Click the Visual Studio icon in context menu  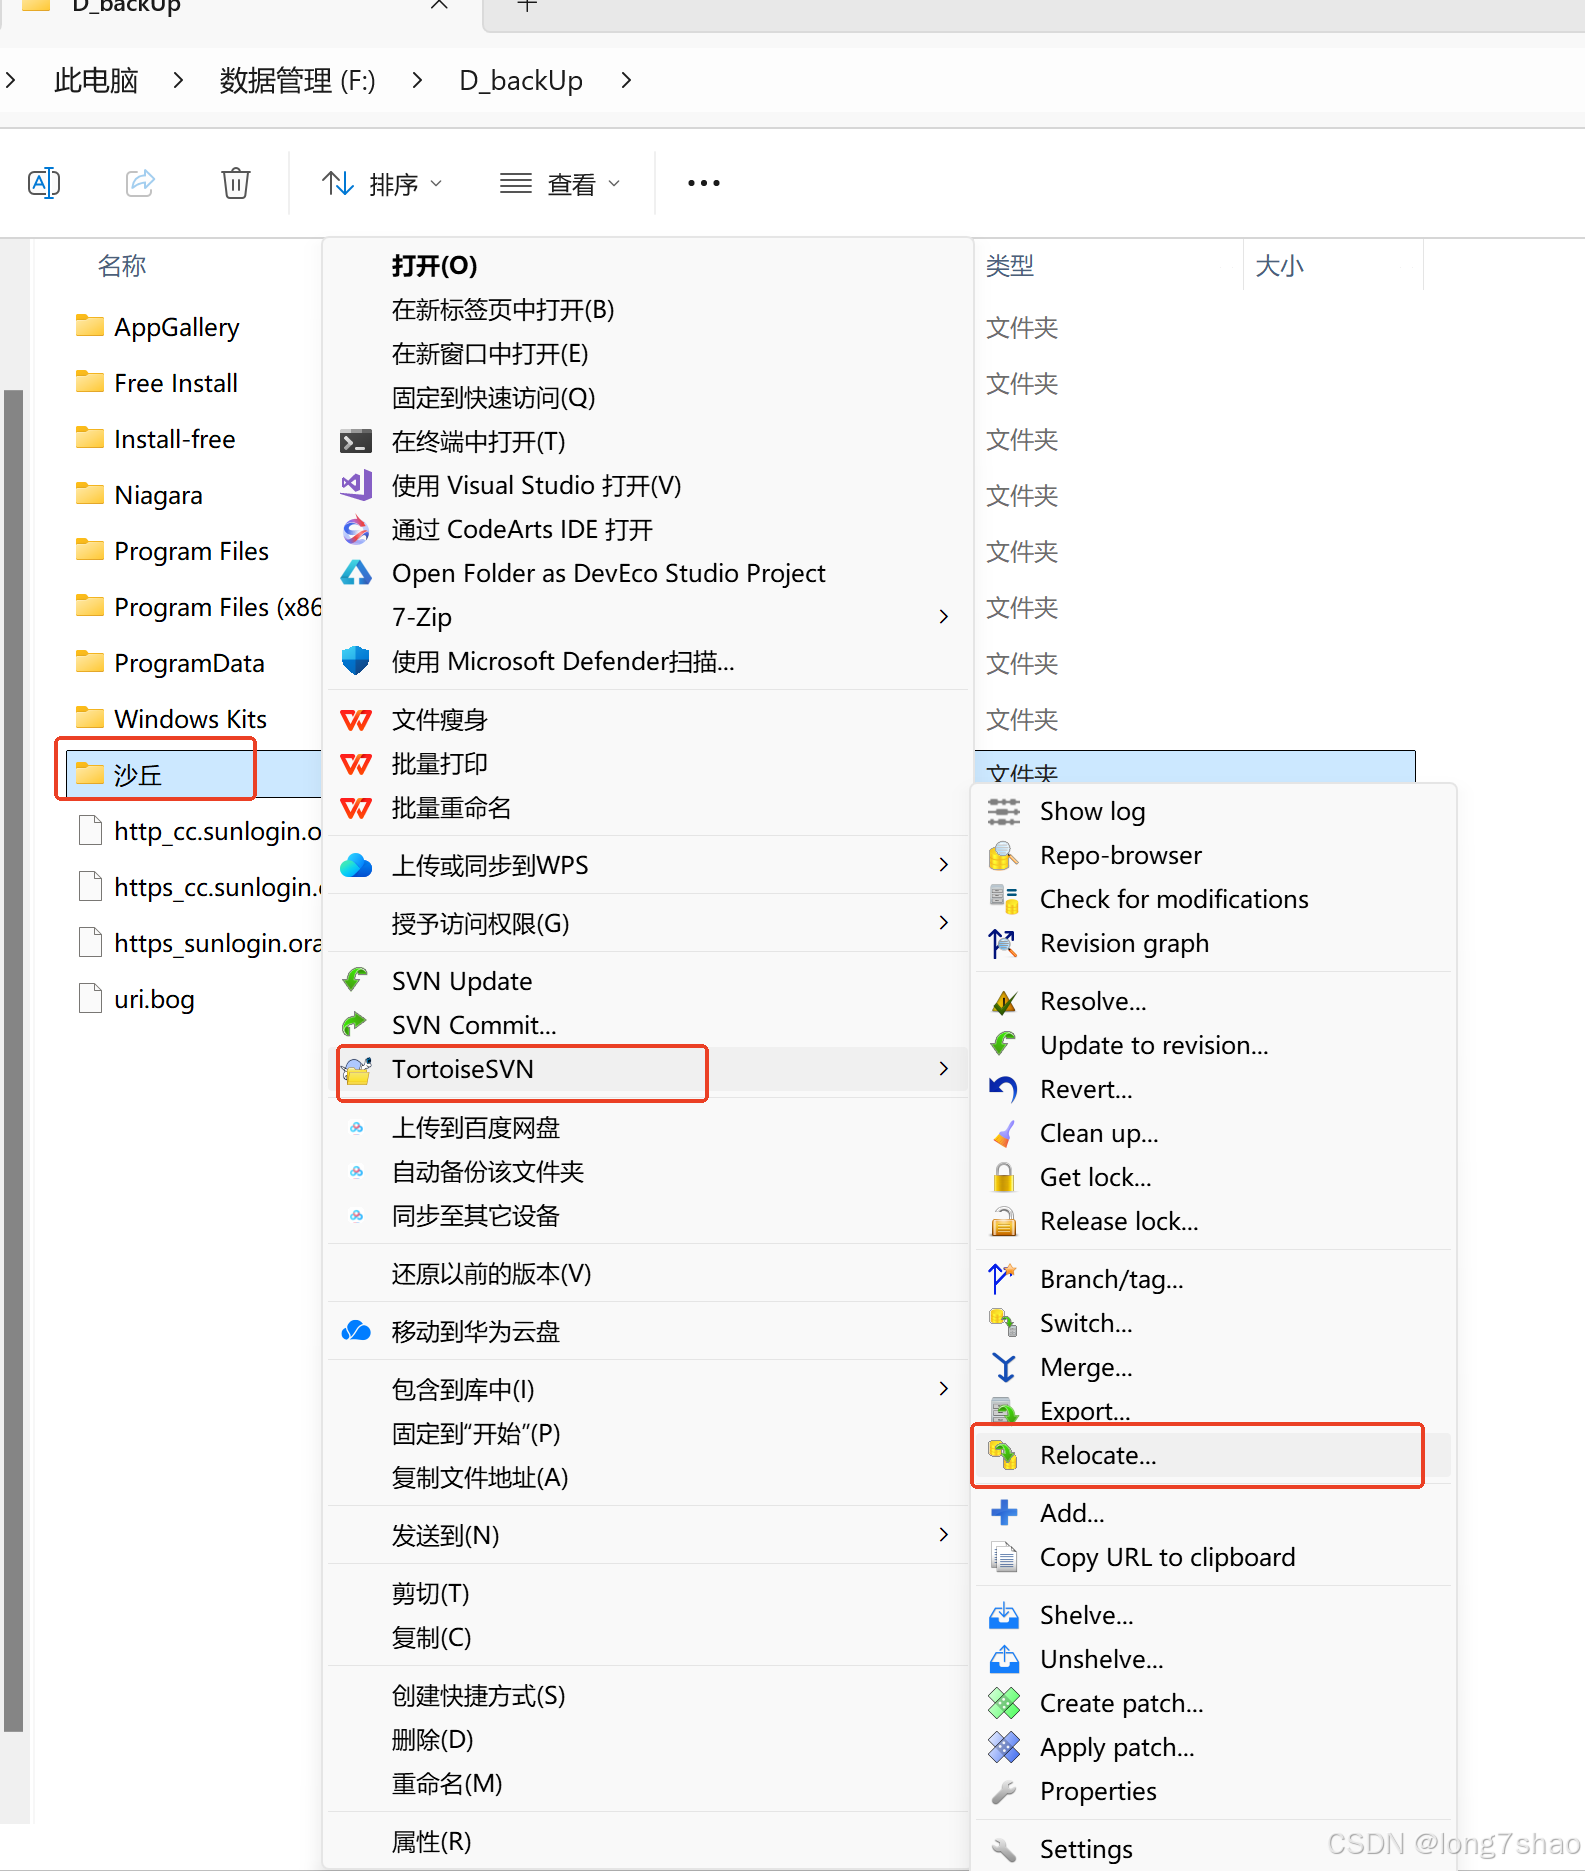(356, 486)
